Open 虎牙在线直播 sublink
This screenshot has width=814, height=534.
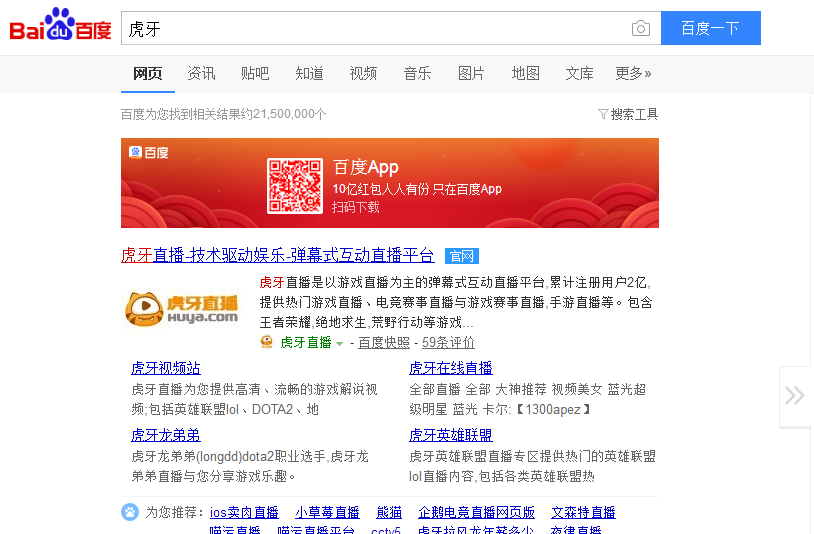pos(451,368)
